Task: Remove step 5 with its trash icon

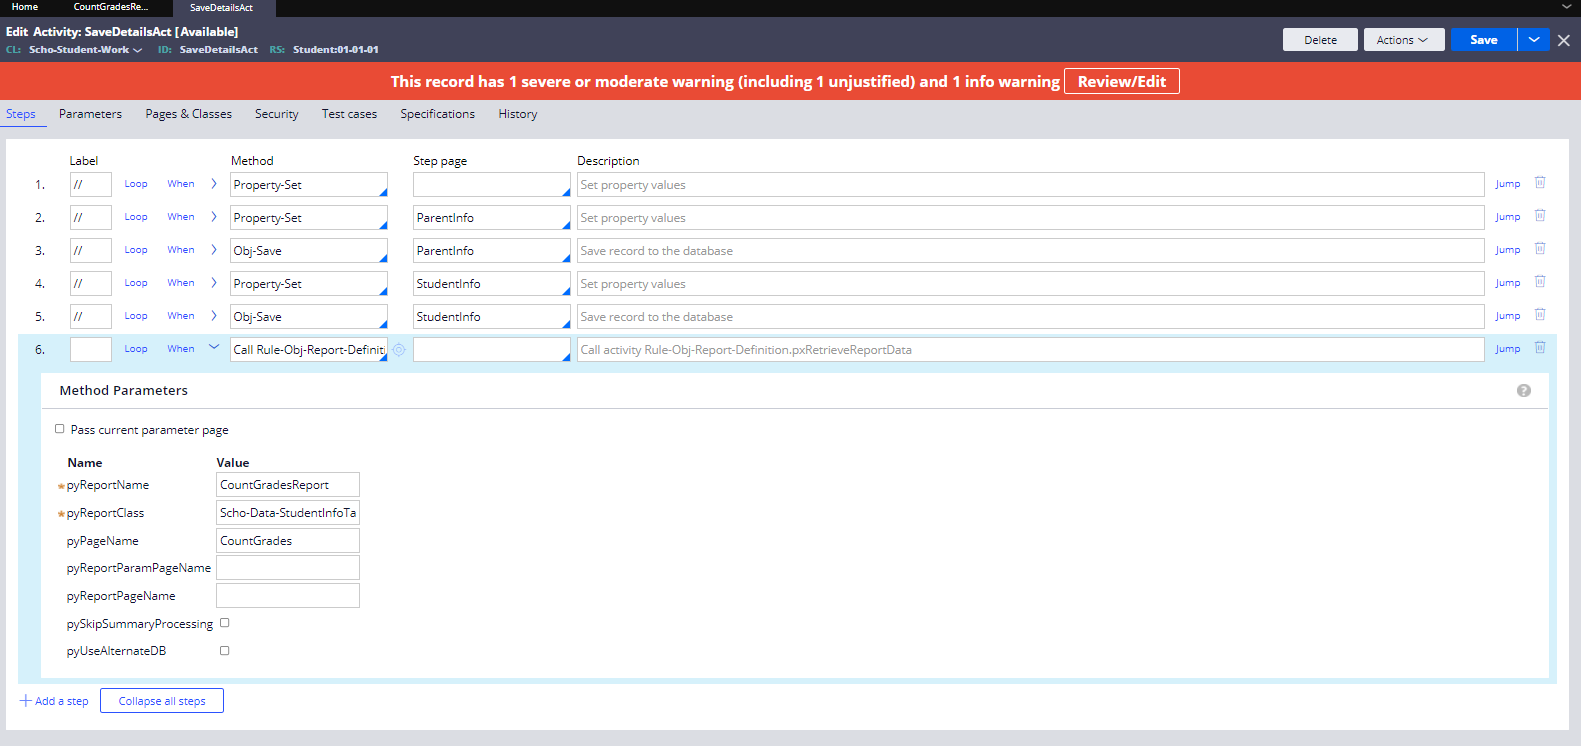Action: coord(1540,315)
